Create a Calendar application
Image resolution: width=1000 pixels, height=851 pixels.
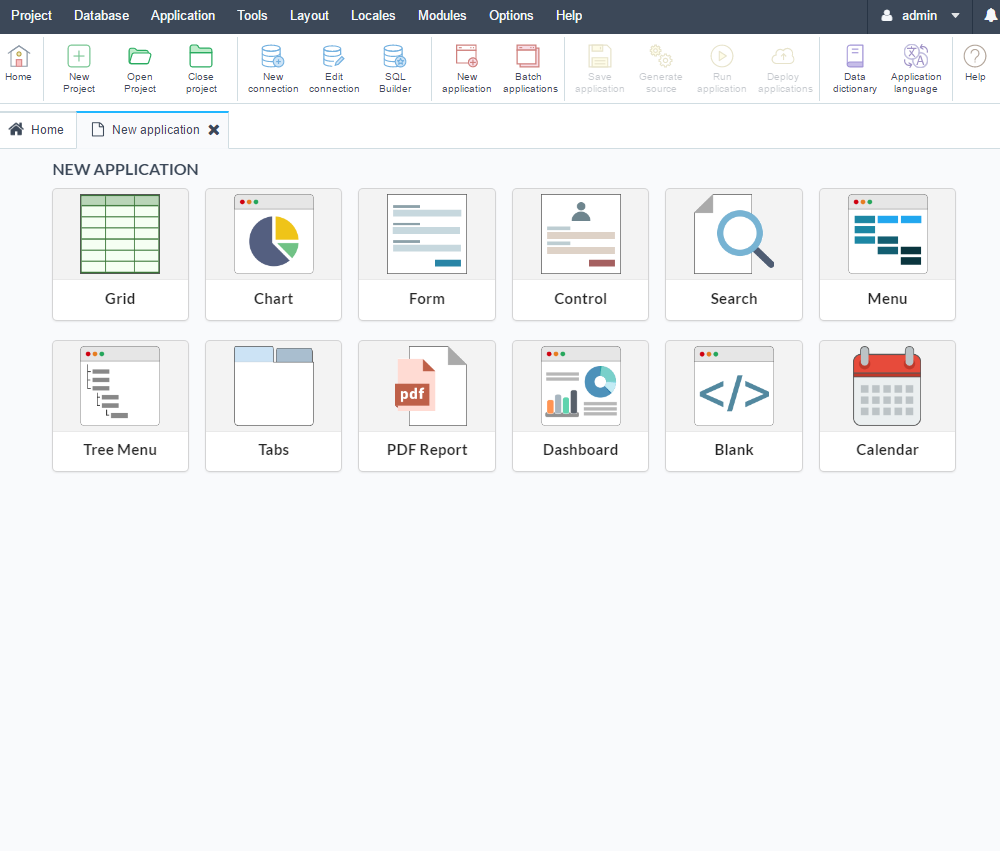(x=887, y=405)
